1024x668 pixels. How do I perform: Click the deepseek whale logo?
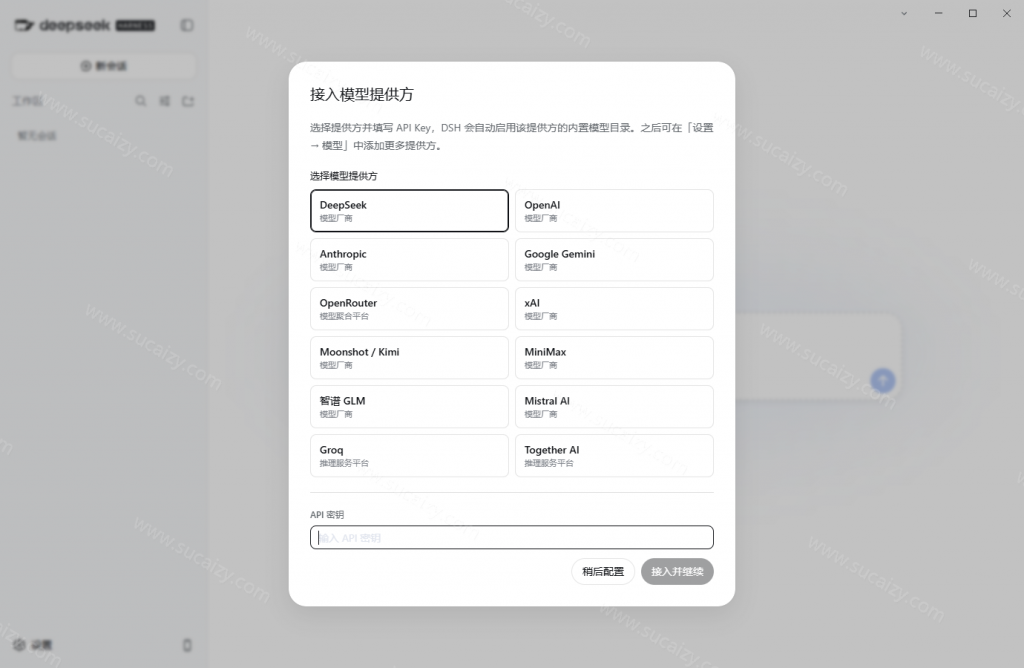coord(24,25)
